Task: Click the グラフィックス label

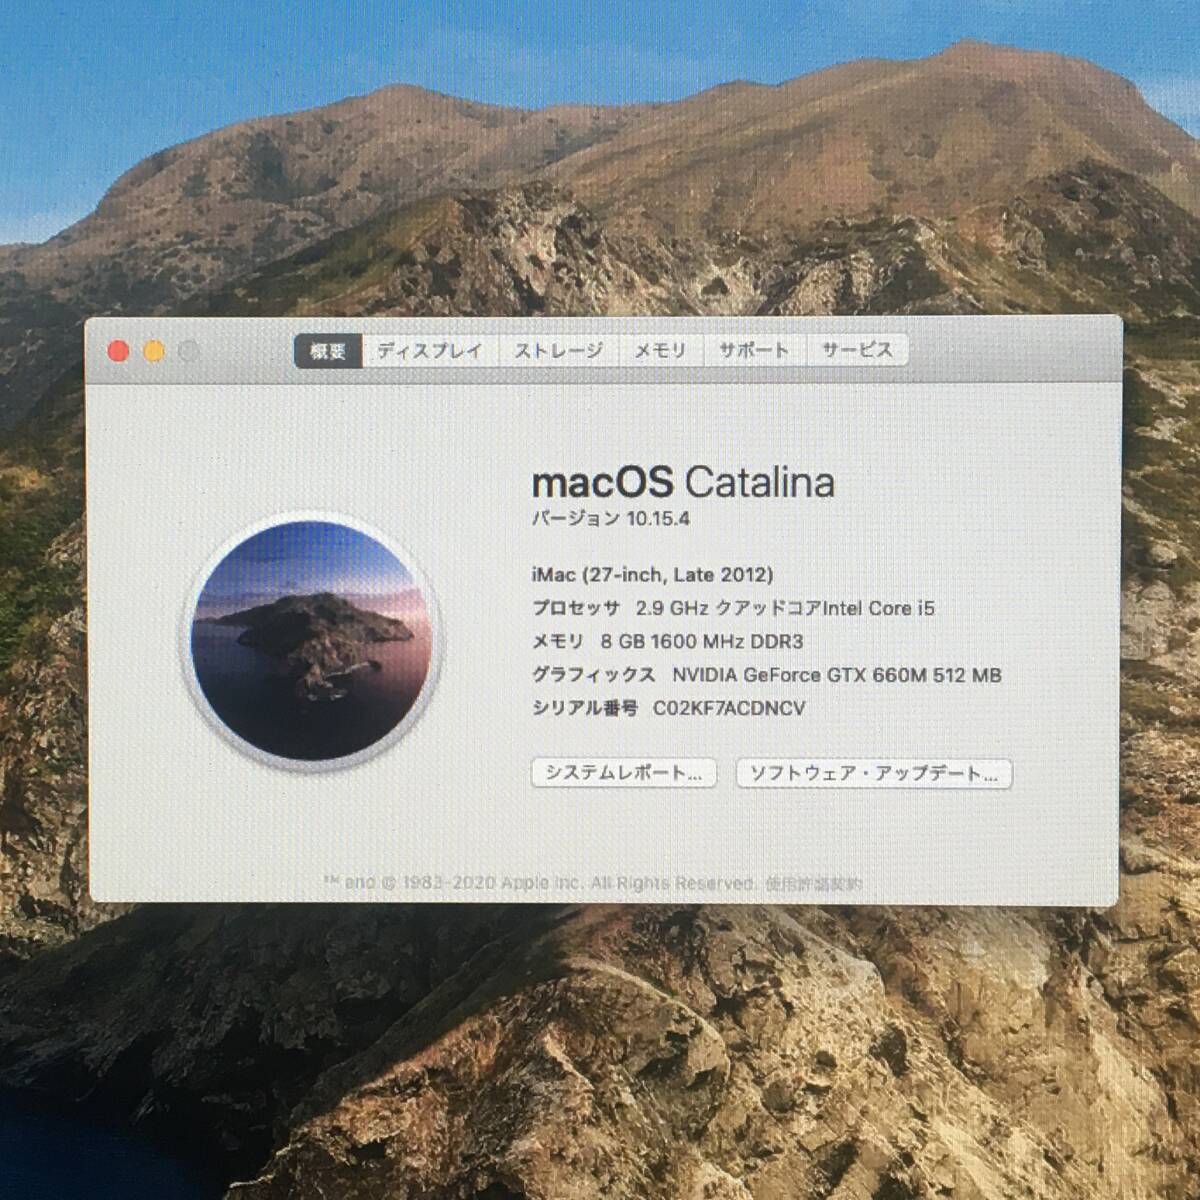Action: point(593,675)
